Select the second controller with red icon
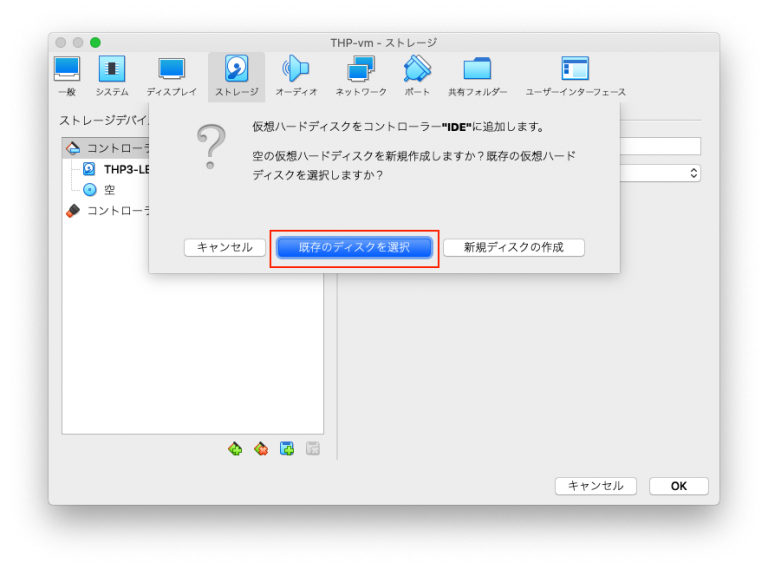768x569 pixels. (107, 211)
